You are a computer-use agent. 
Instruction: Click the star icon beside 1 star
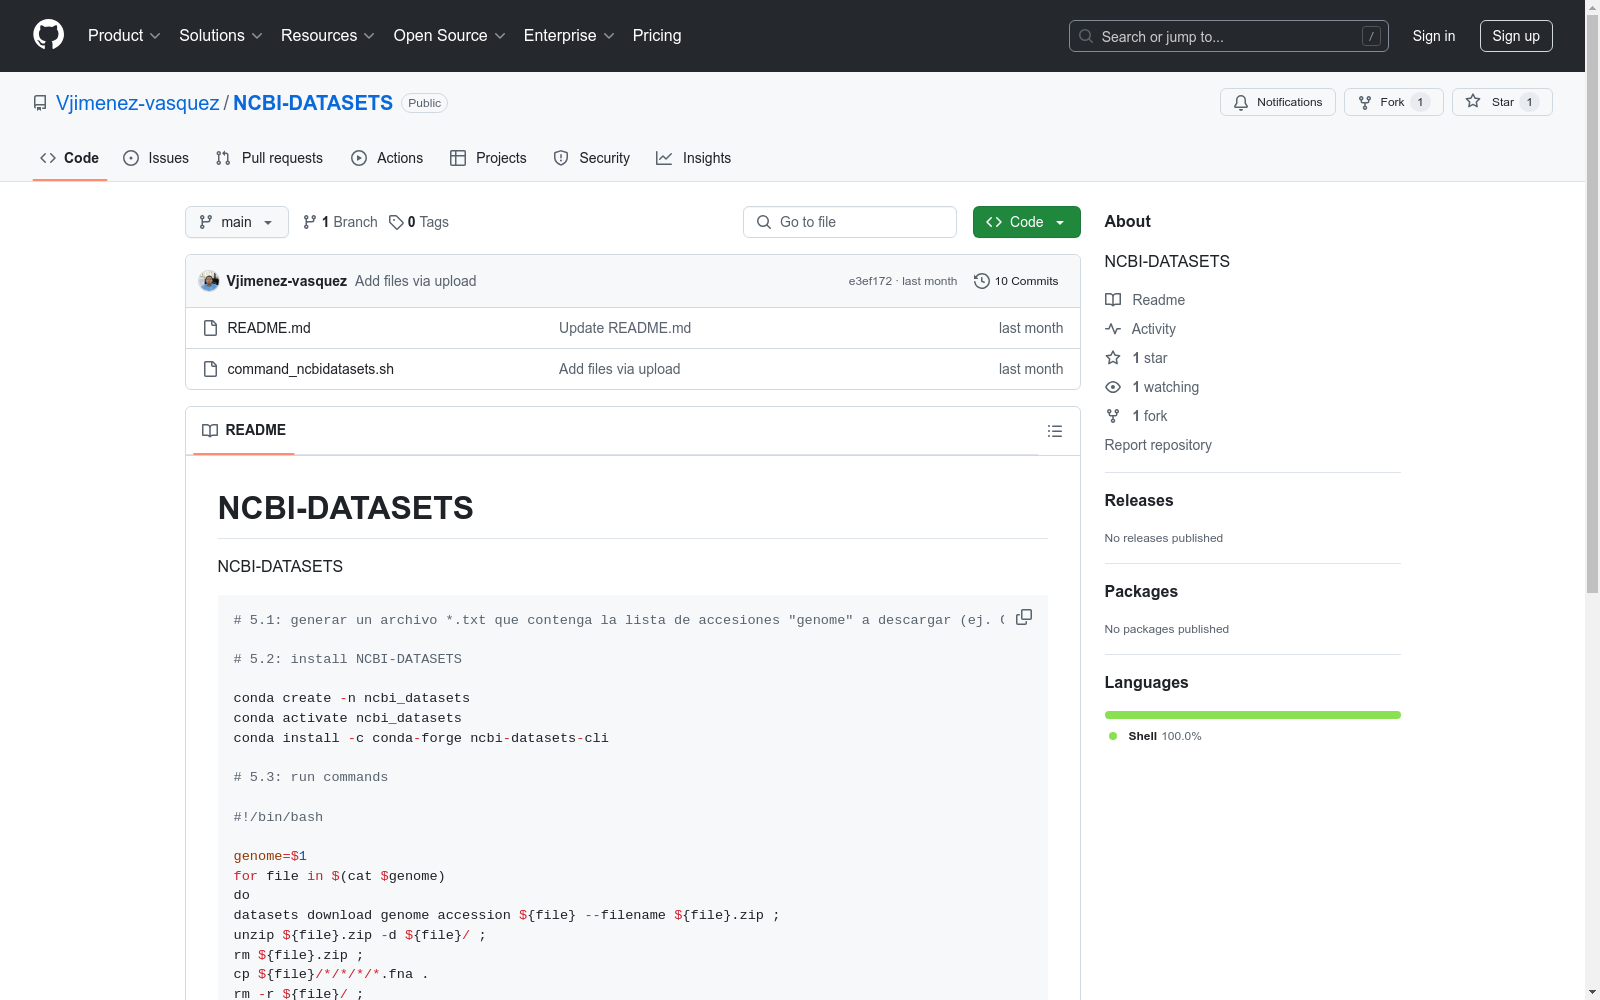1113,358
